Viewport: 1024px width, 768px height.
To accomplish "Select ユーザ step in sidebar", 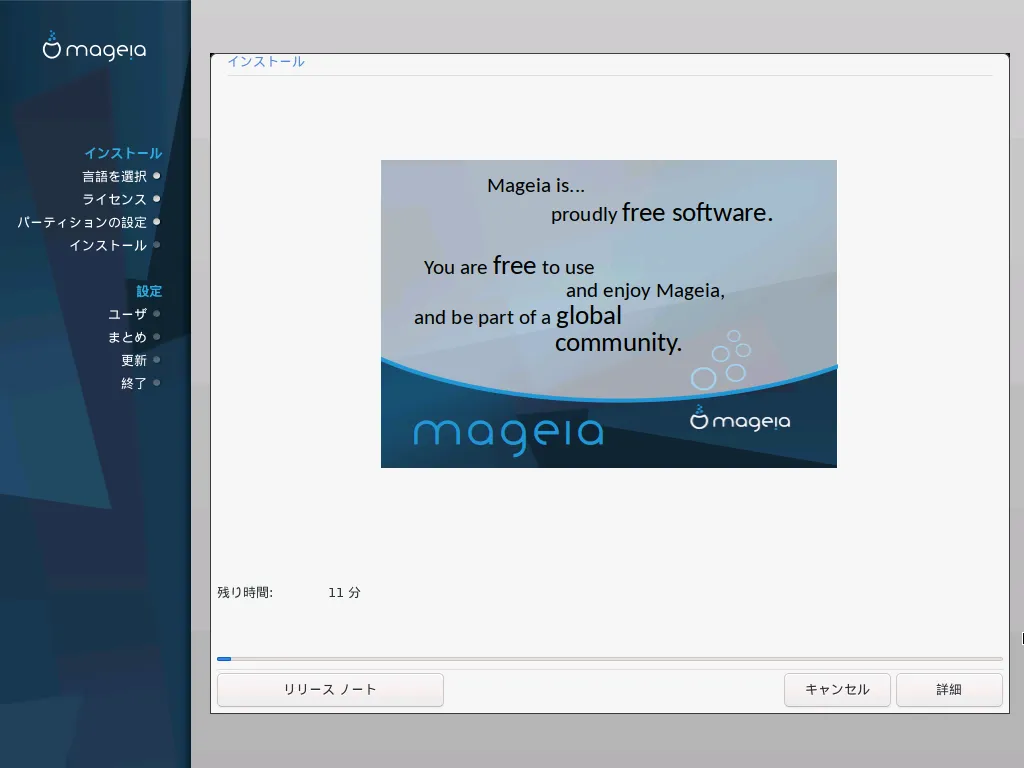I will pos(127,314).
